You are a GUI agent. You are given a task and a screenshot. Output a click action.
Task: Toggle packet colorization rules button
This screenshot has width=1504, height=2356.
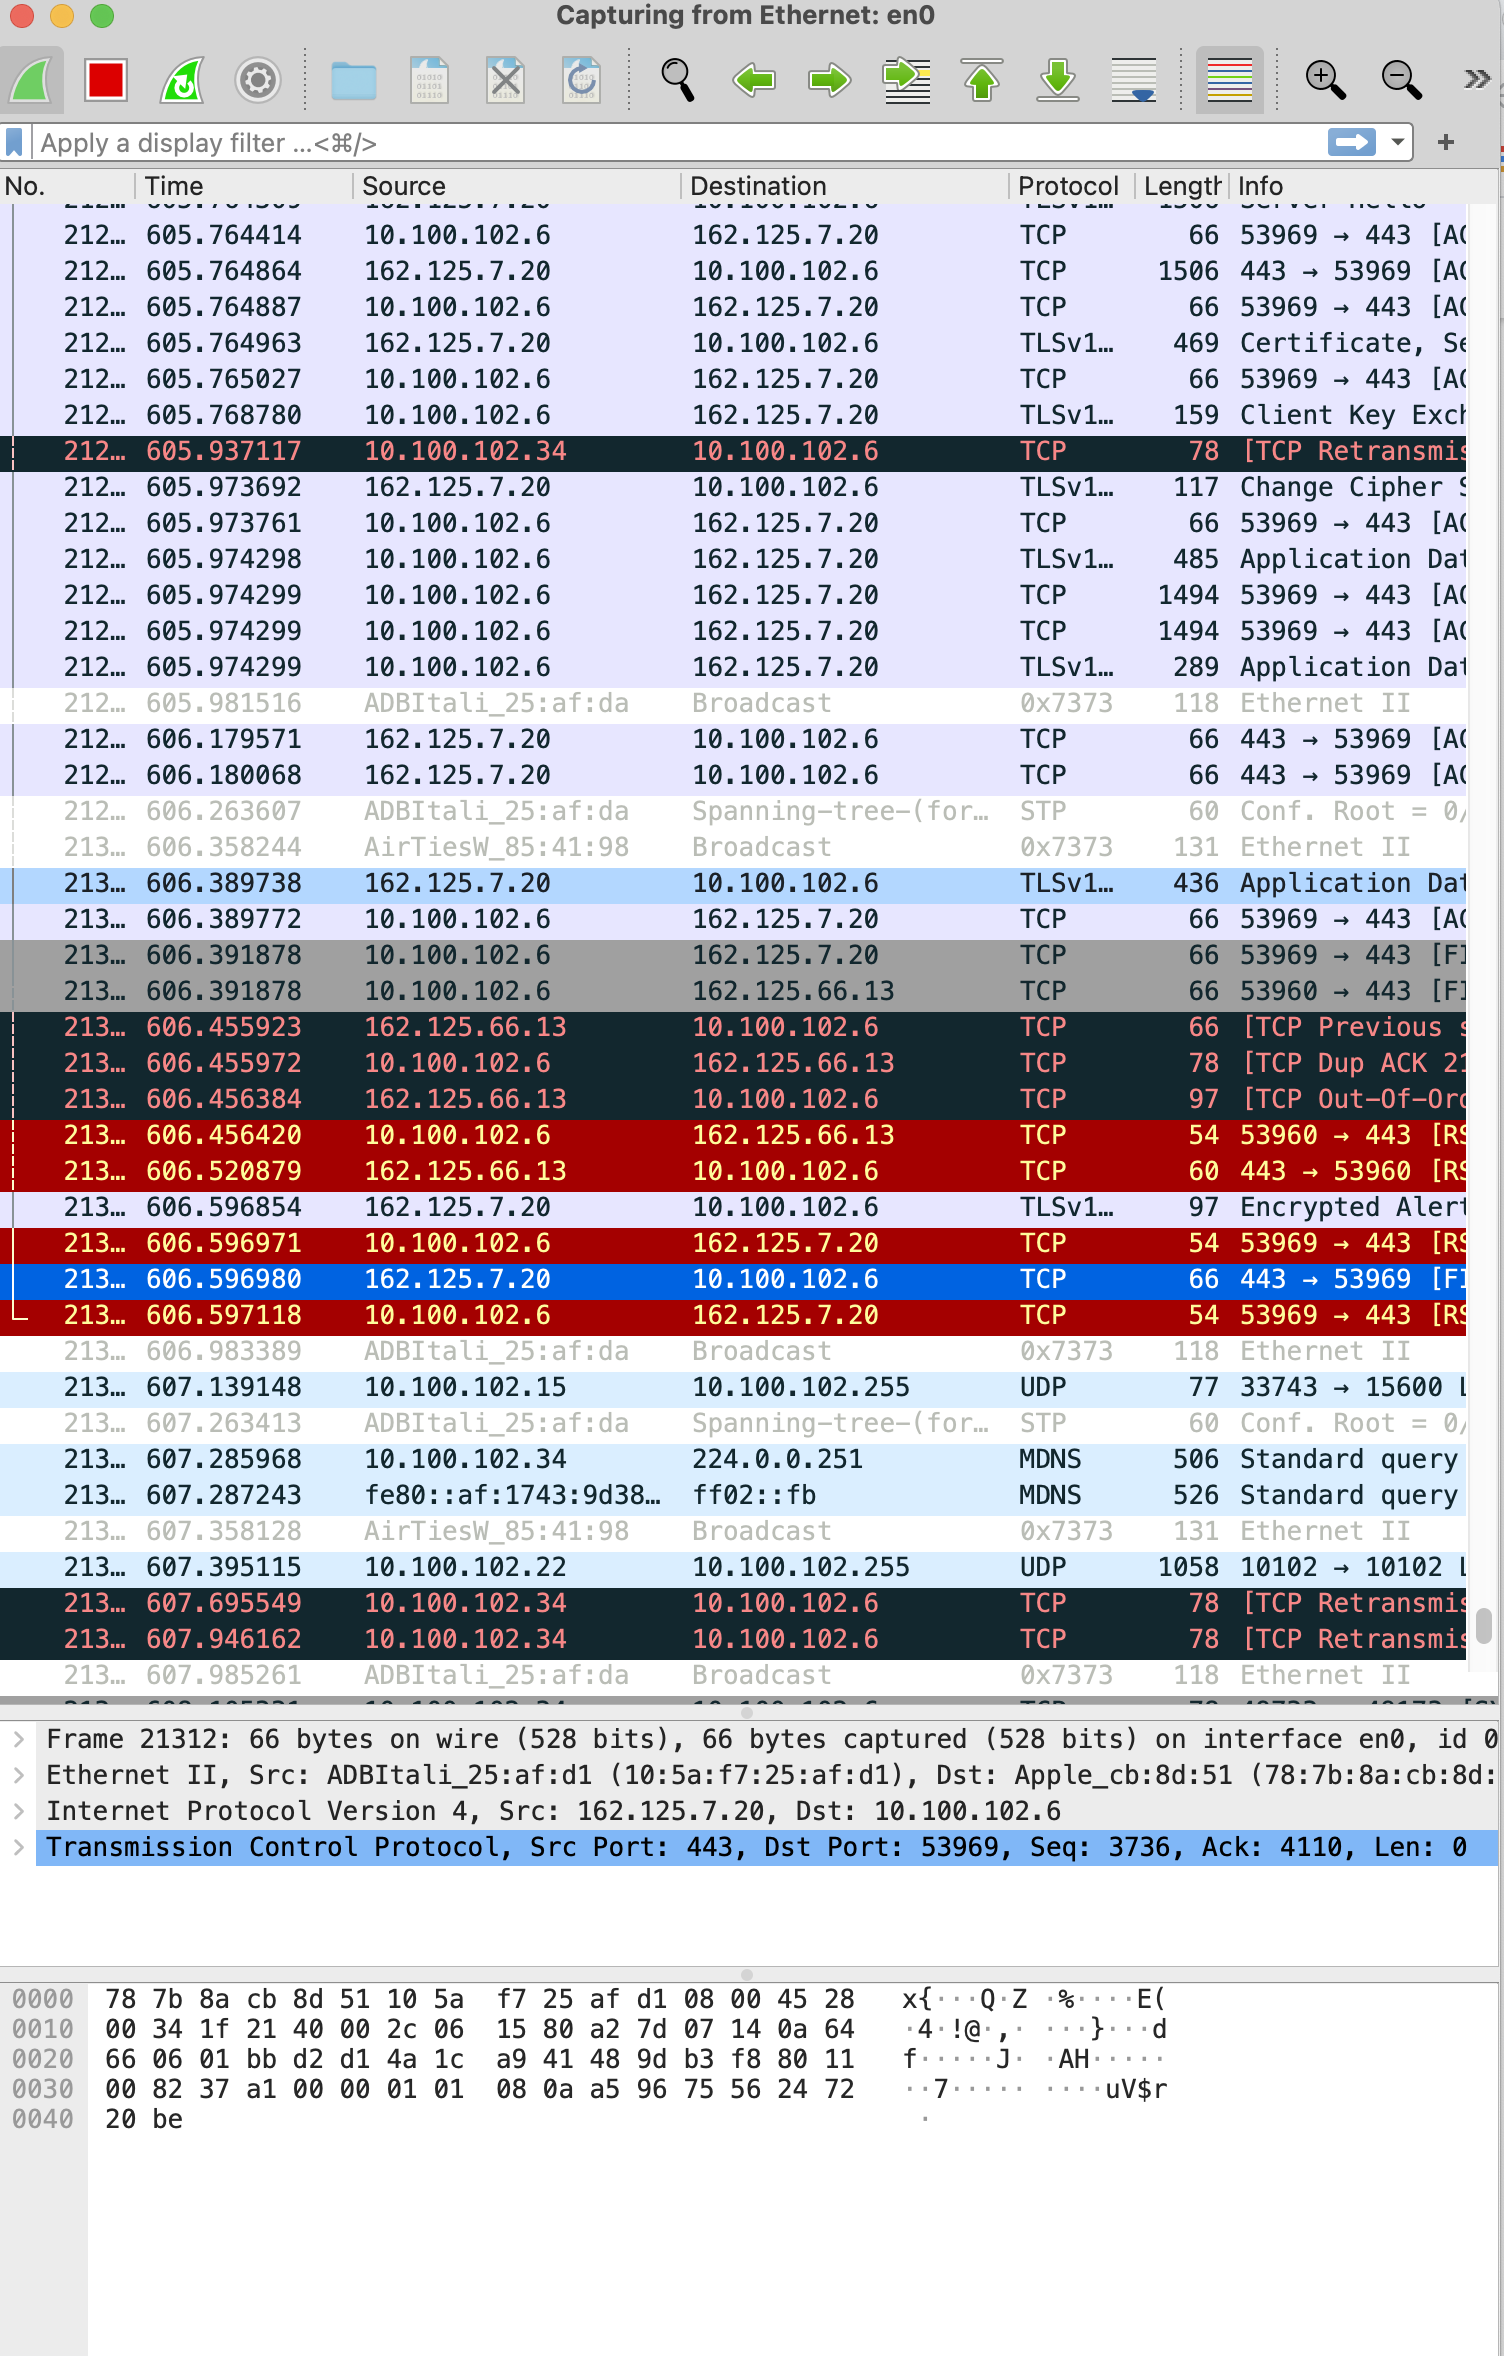[1230, 80]
